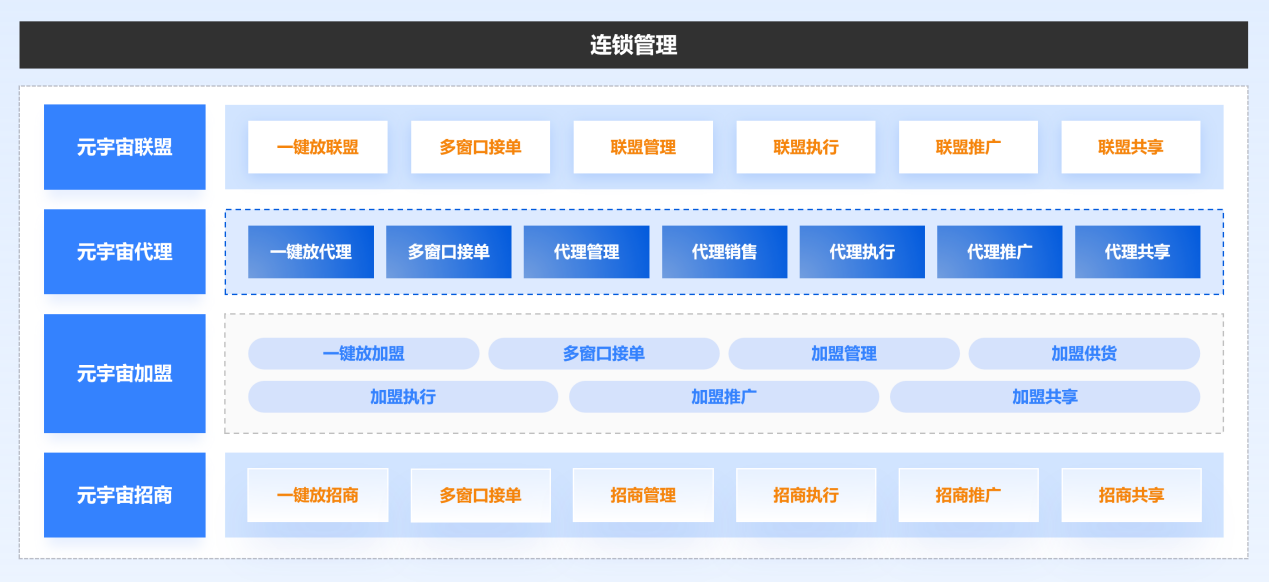The width and height of the screenshot is (1269, 582).
Task: Click 多窗口接单 in the 元宇宙代理 row
Action: (448, 252)
